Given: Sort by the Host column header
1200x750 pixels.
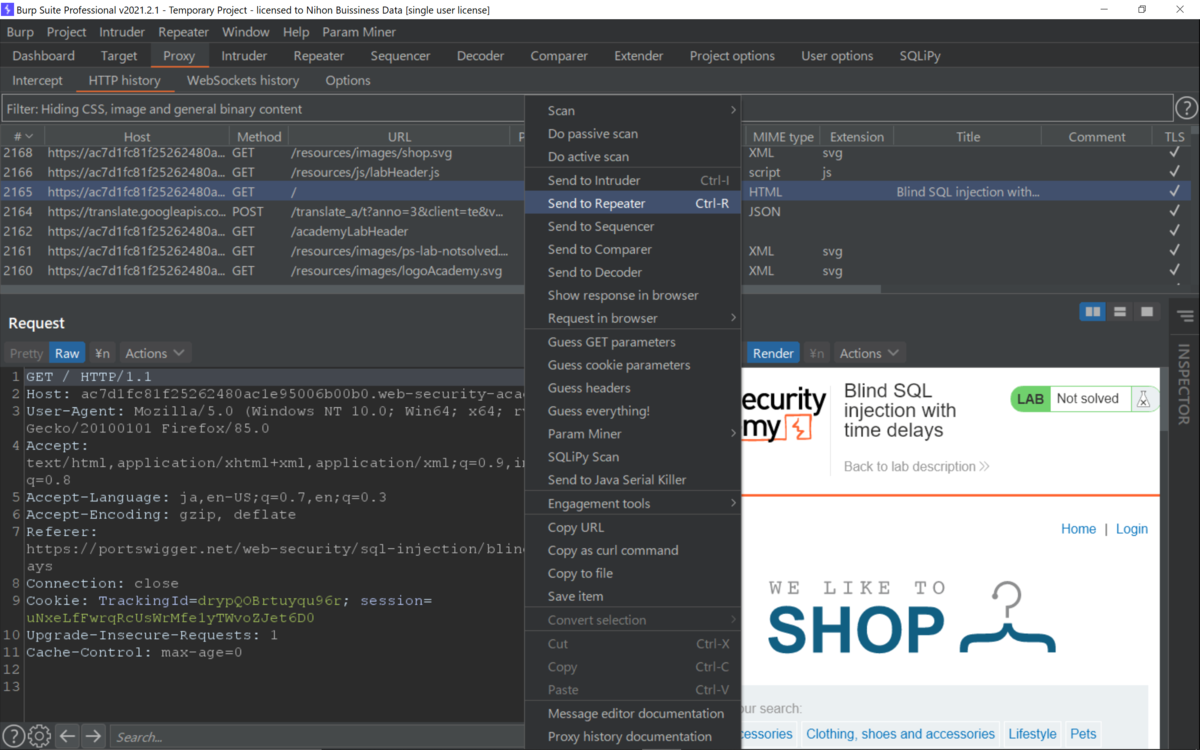Looking at the screenshot, I should coord(137,137).
